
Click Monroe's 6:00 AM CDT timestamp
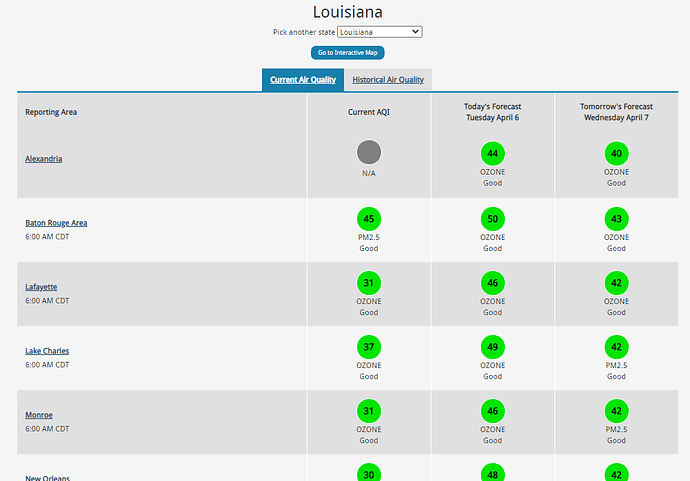click(47, 429)
